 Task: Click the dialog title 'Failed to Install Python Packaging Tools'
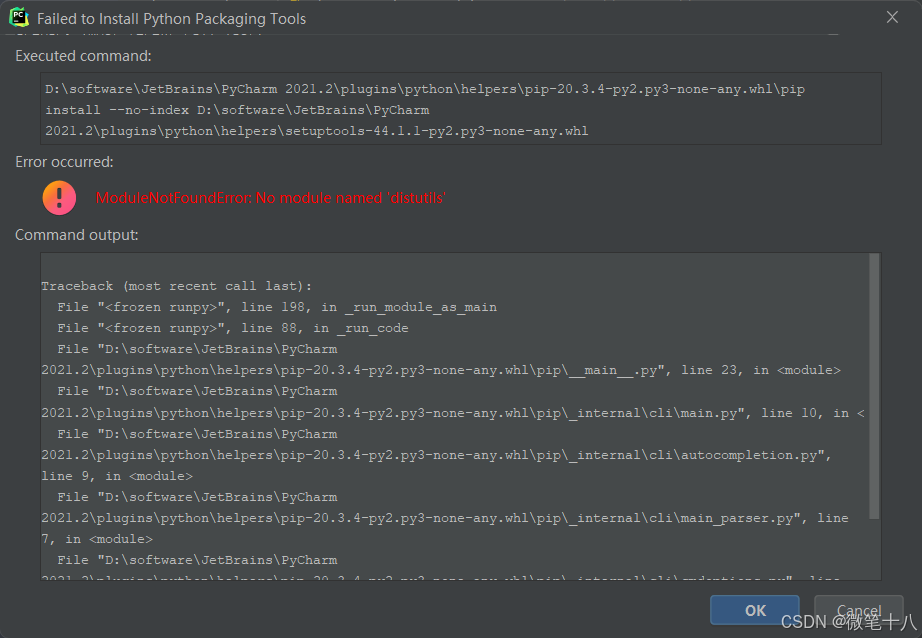tap(172, 19)
